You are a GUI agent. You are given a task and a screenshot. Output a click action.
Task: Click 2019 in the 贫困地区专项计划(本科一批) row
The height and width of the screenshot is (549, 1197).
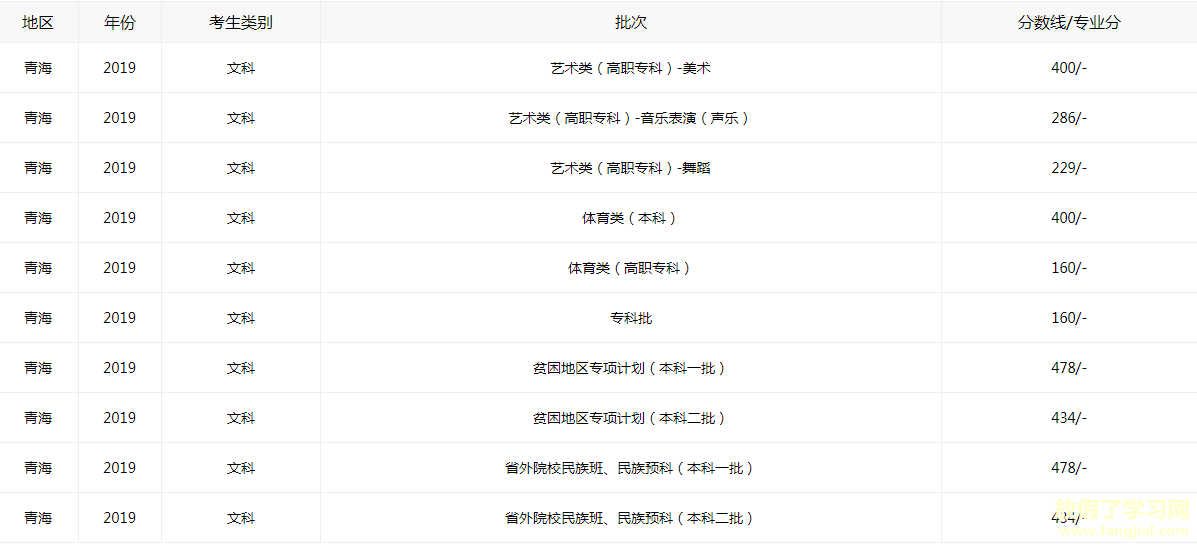click(x=120, y=368)
